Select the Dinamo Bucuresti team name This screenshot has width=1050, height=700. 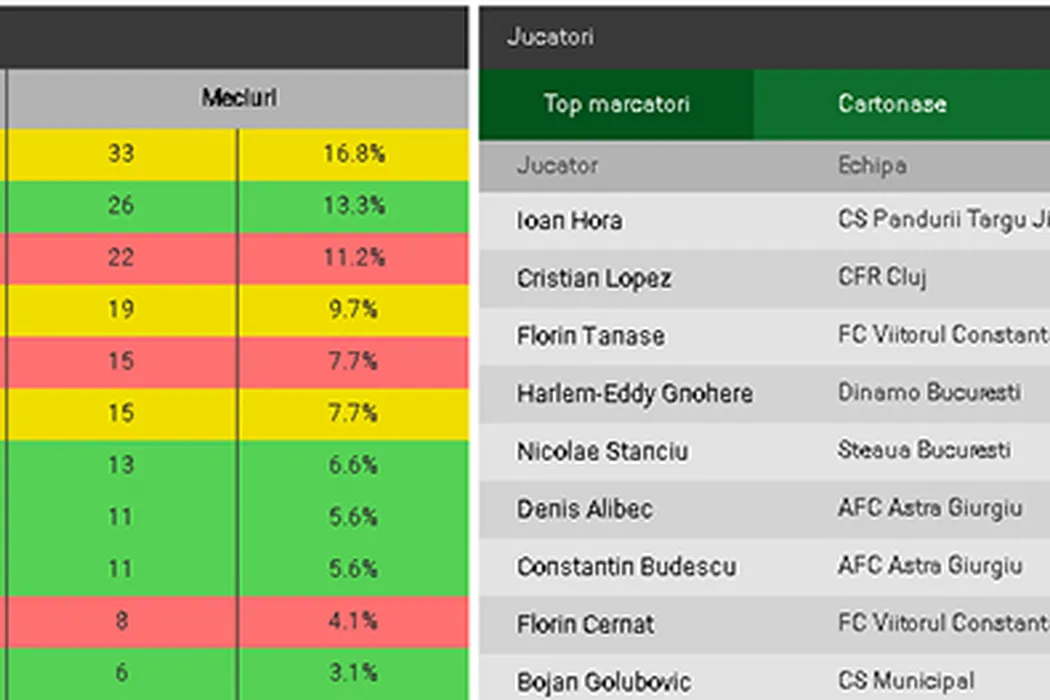[x=929, y=393]
